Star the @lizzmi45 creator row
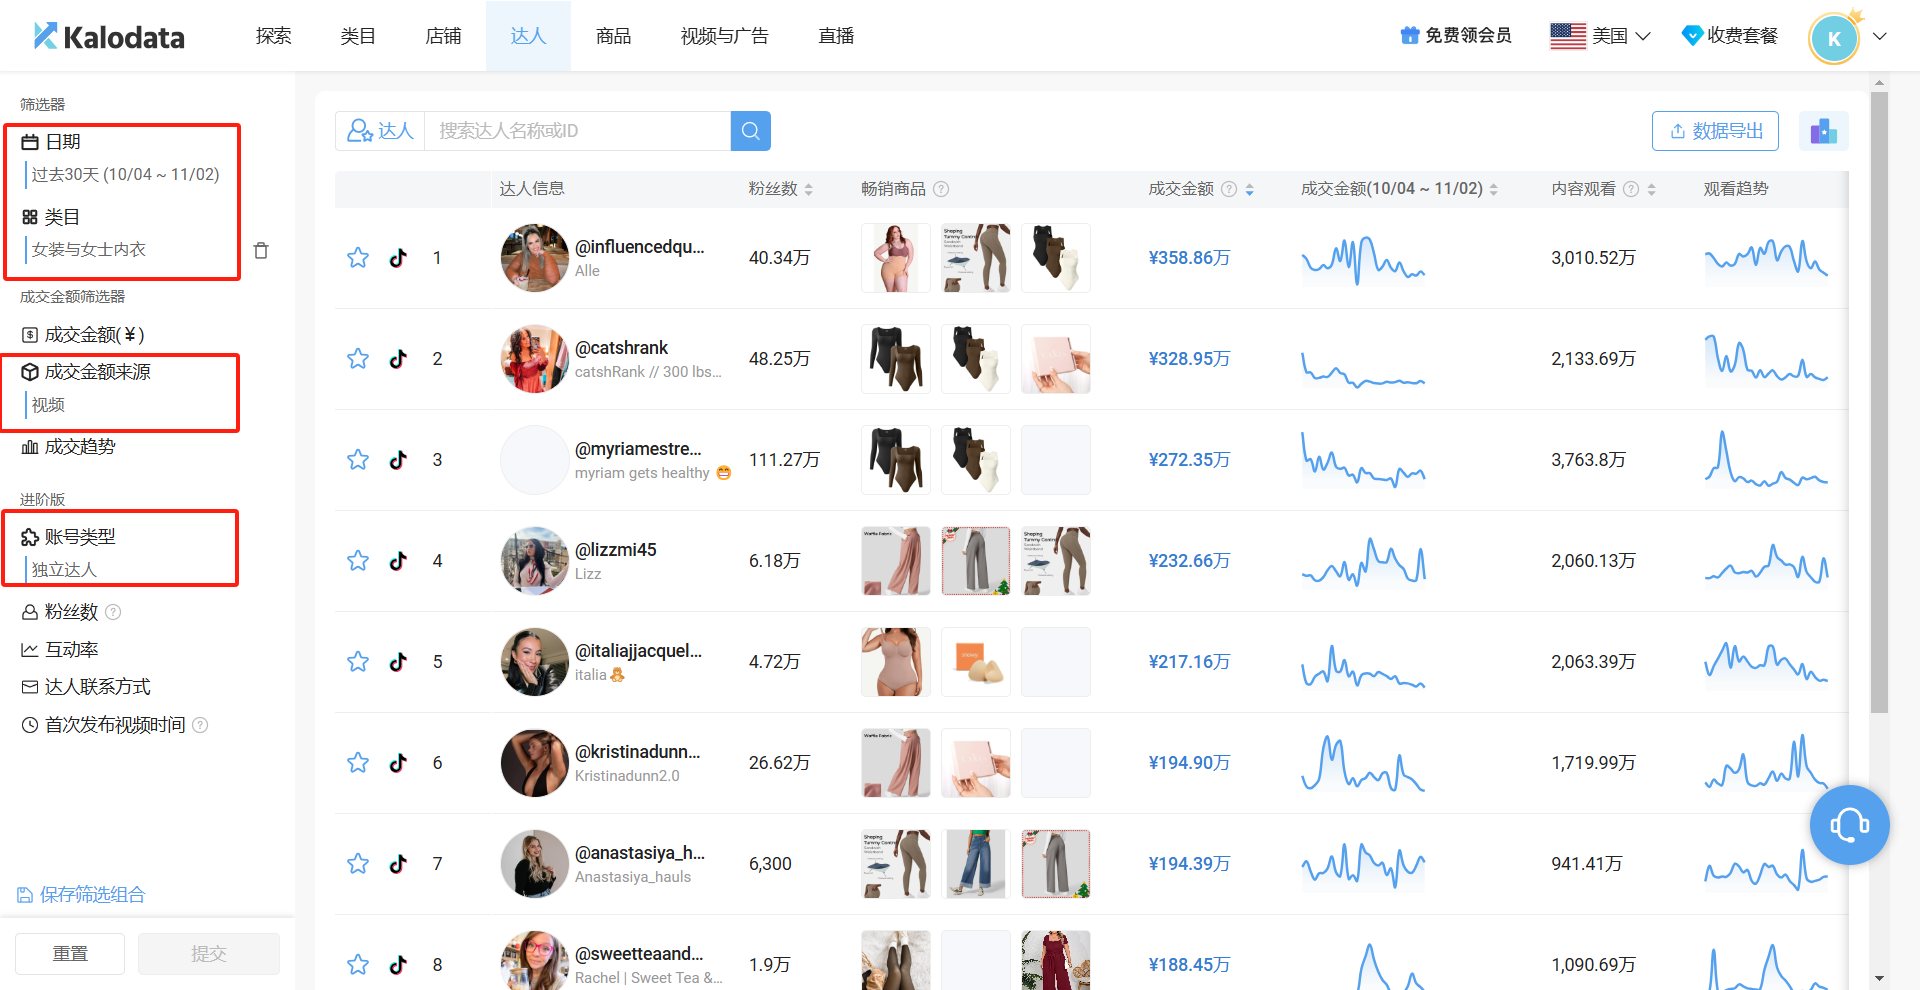Viewport: 1920px width, 990px height. (358, 561)
